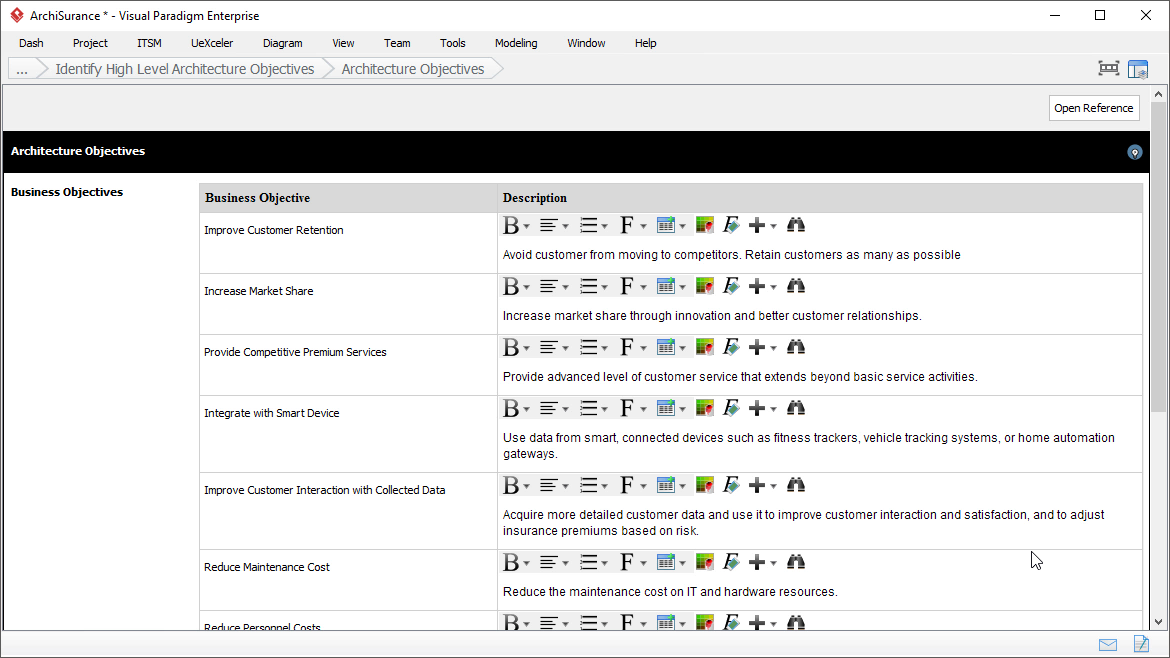Image resolution: width=1170 pixels, height=658 pixels.
Task: Open the Tools menu
Action: 452,43
